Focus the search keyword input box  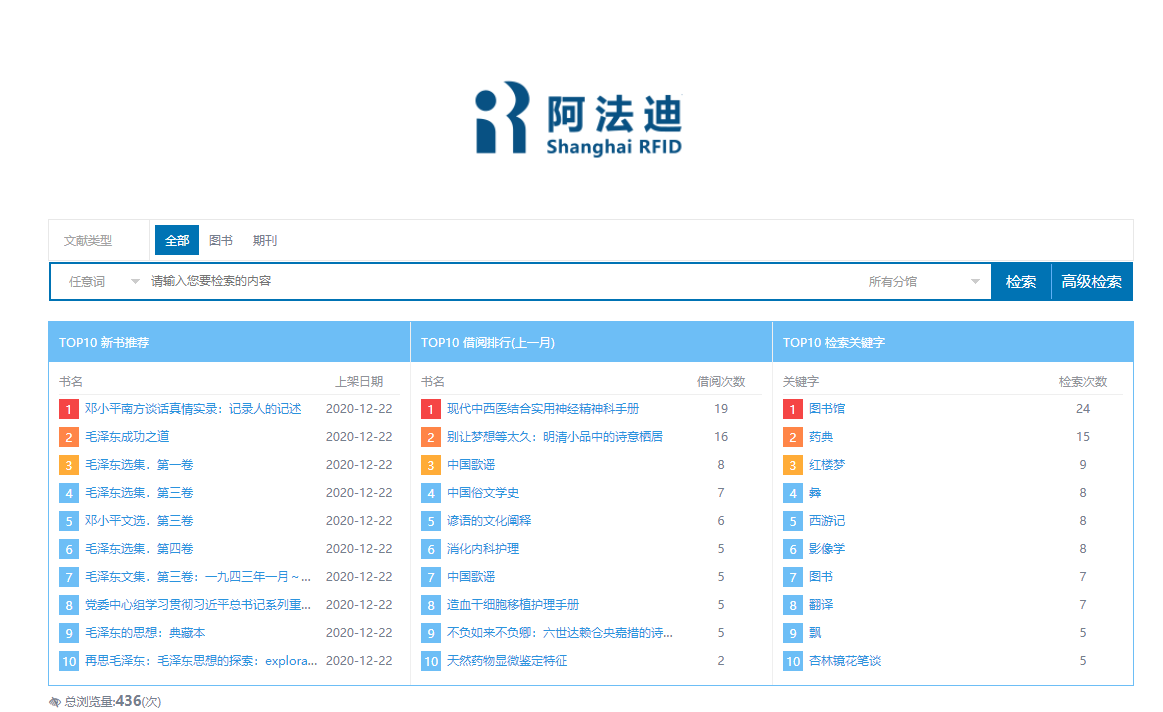[x=500, y=282]
